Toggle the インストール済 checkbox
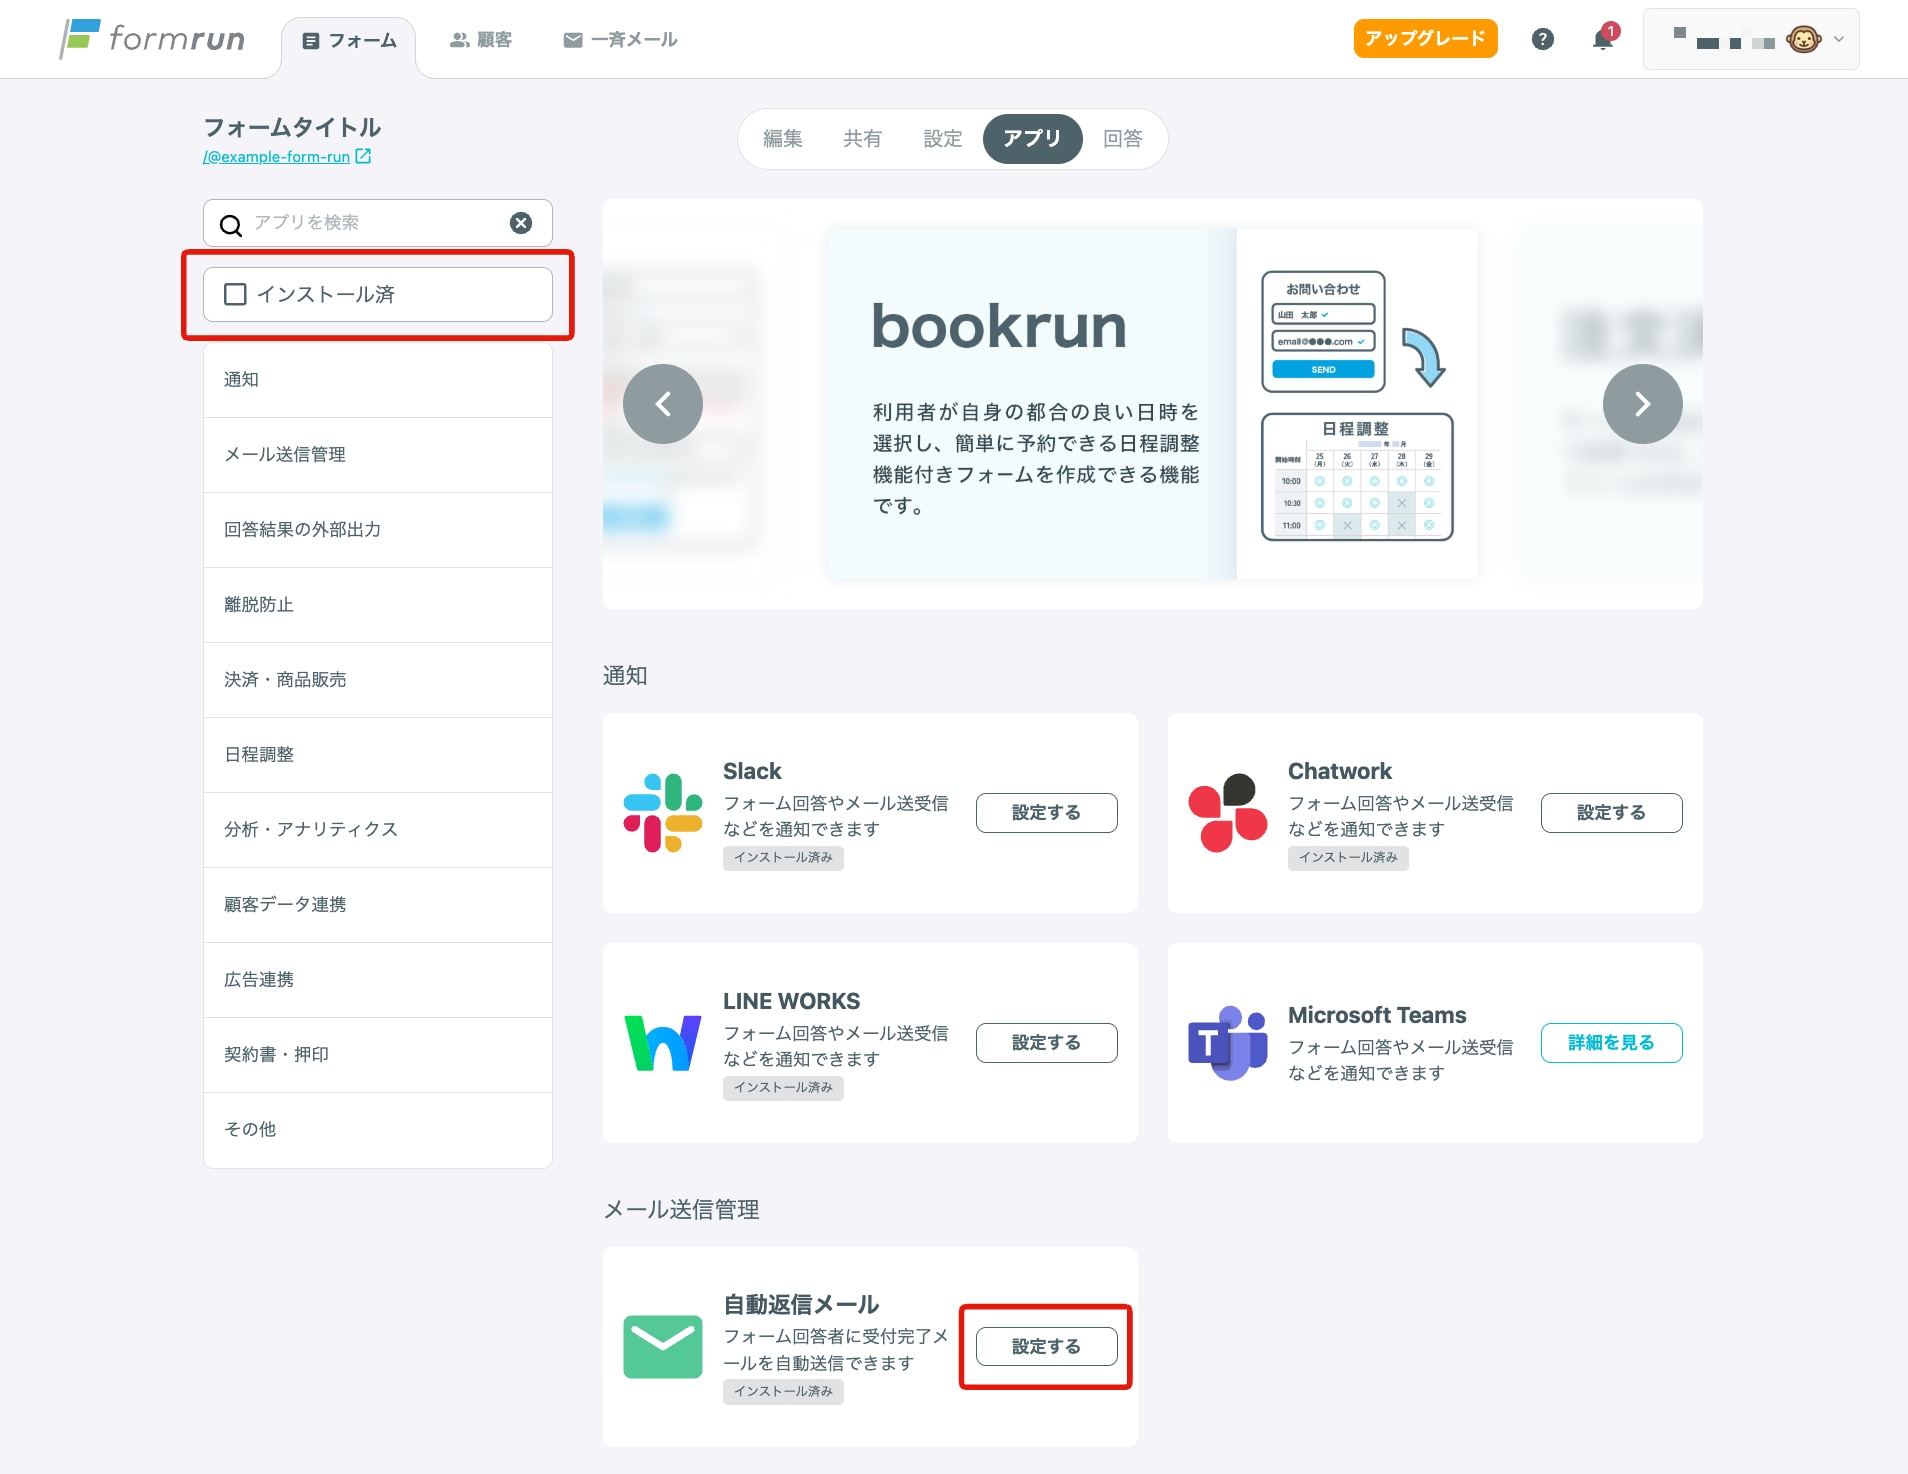This screenshot has height=1474, width=1908. click(x=236, y=294)
